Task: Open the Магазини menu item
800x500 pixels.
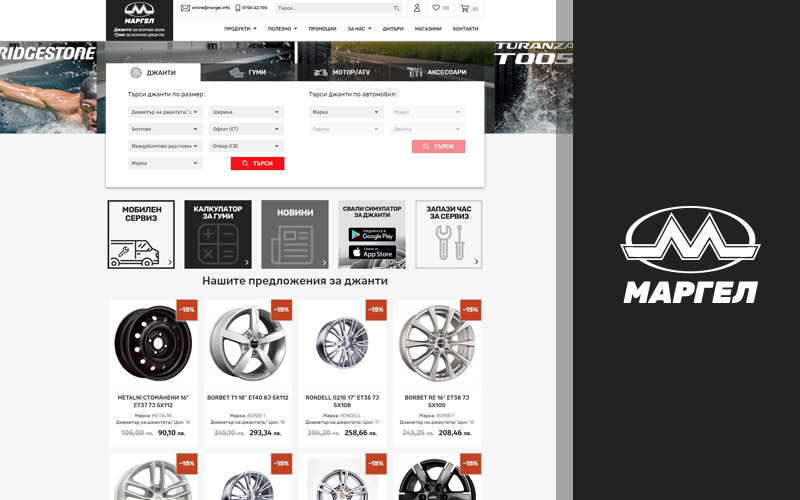Action: point(428,29)
